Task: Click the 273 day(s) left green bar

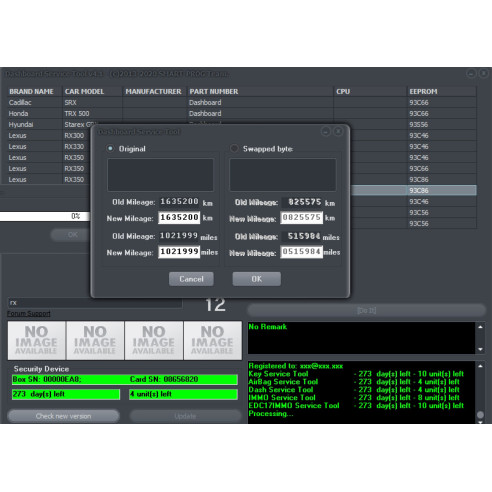Action: click(x=66, y=394)
